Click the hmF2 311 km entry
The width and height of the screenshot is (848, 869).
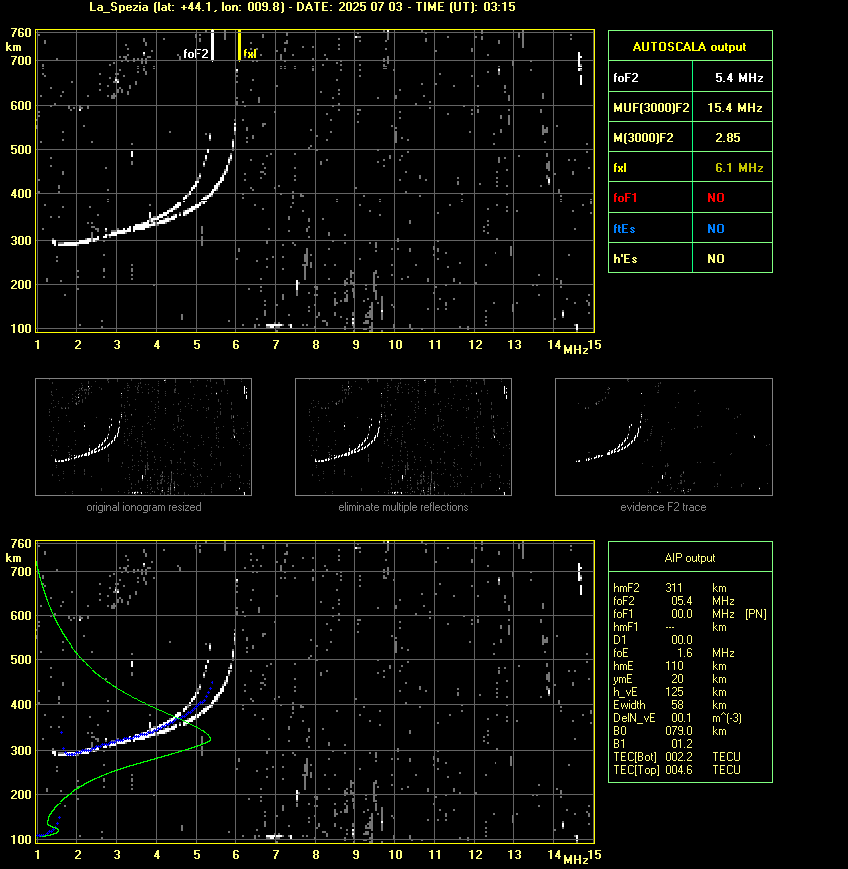pos(670,587)
